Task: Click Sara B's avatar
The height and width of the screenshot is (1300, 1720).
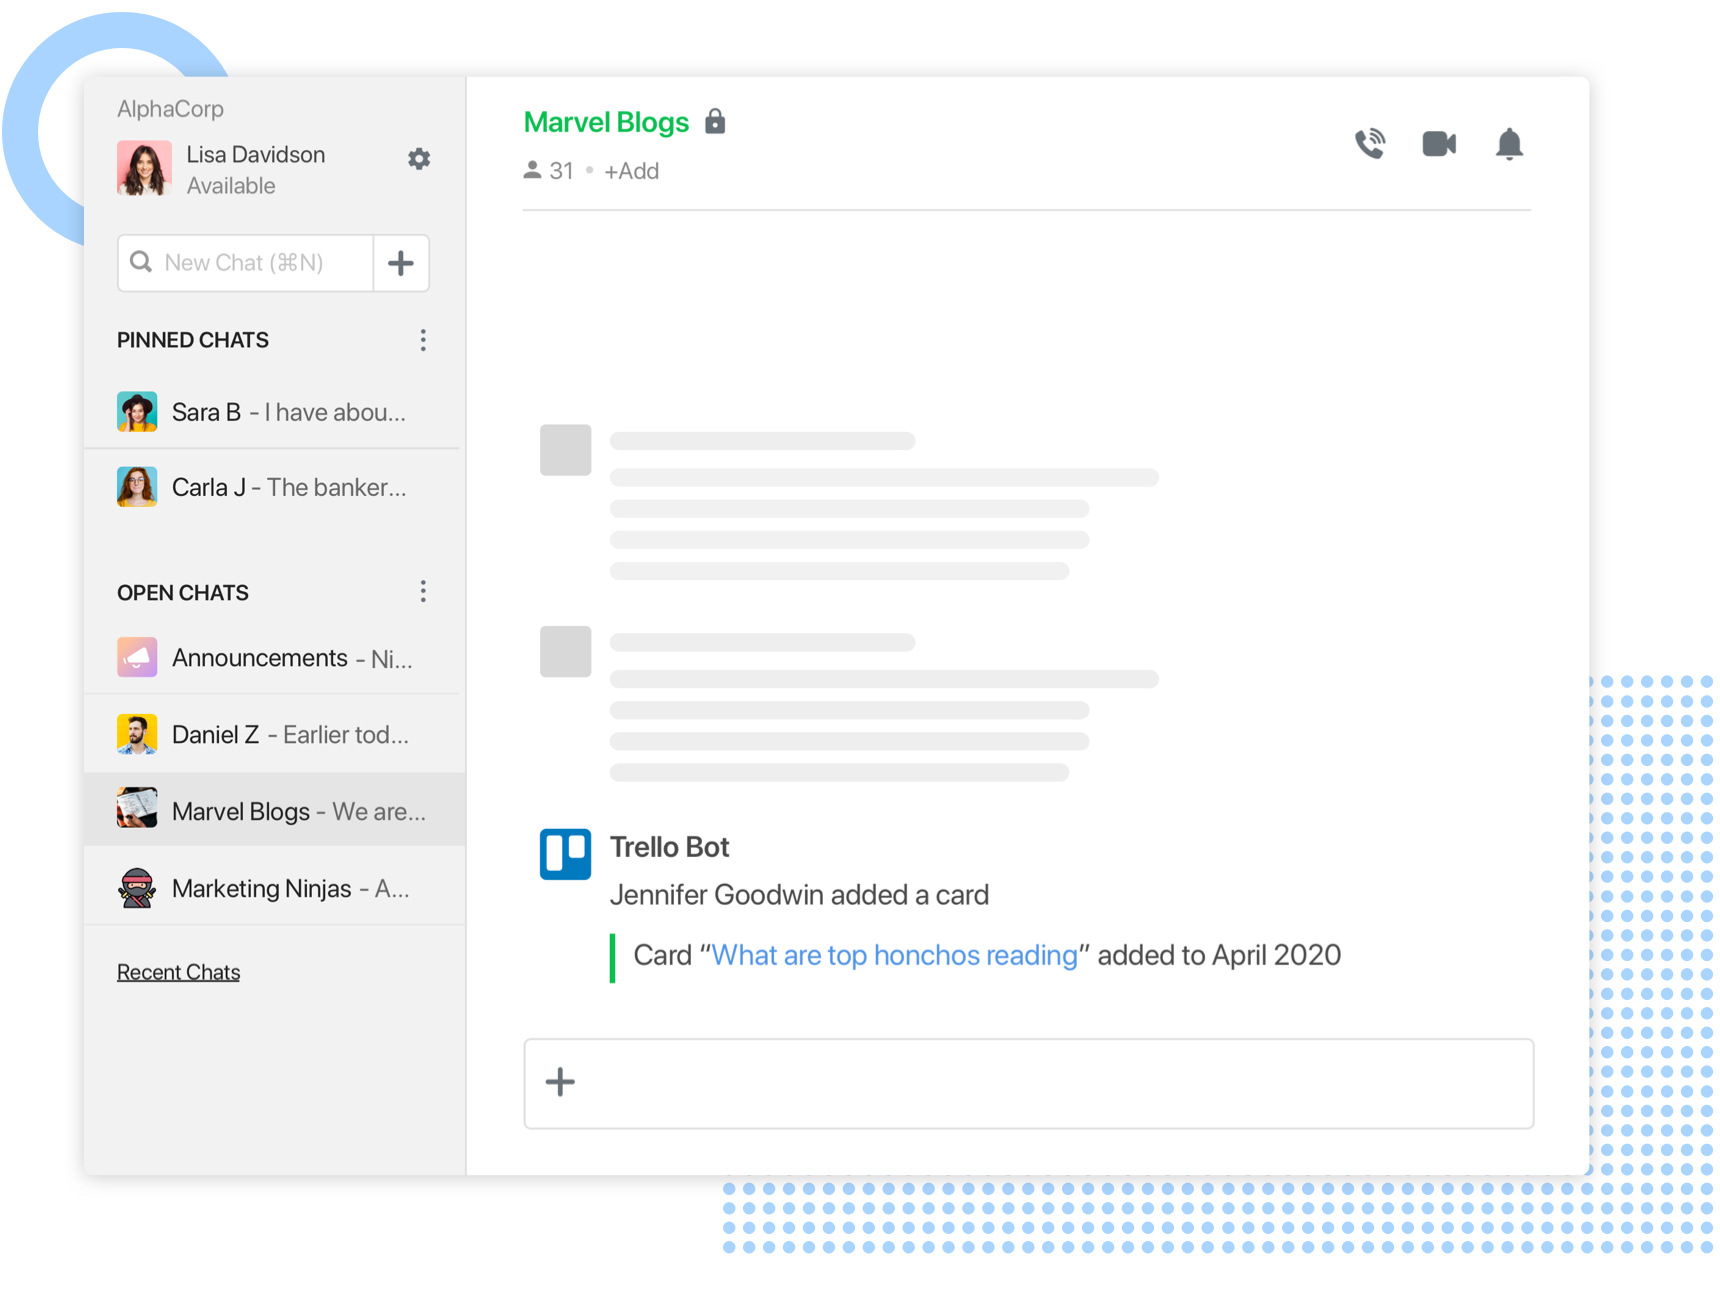Action: (137, 412)
